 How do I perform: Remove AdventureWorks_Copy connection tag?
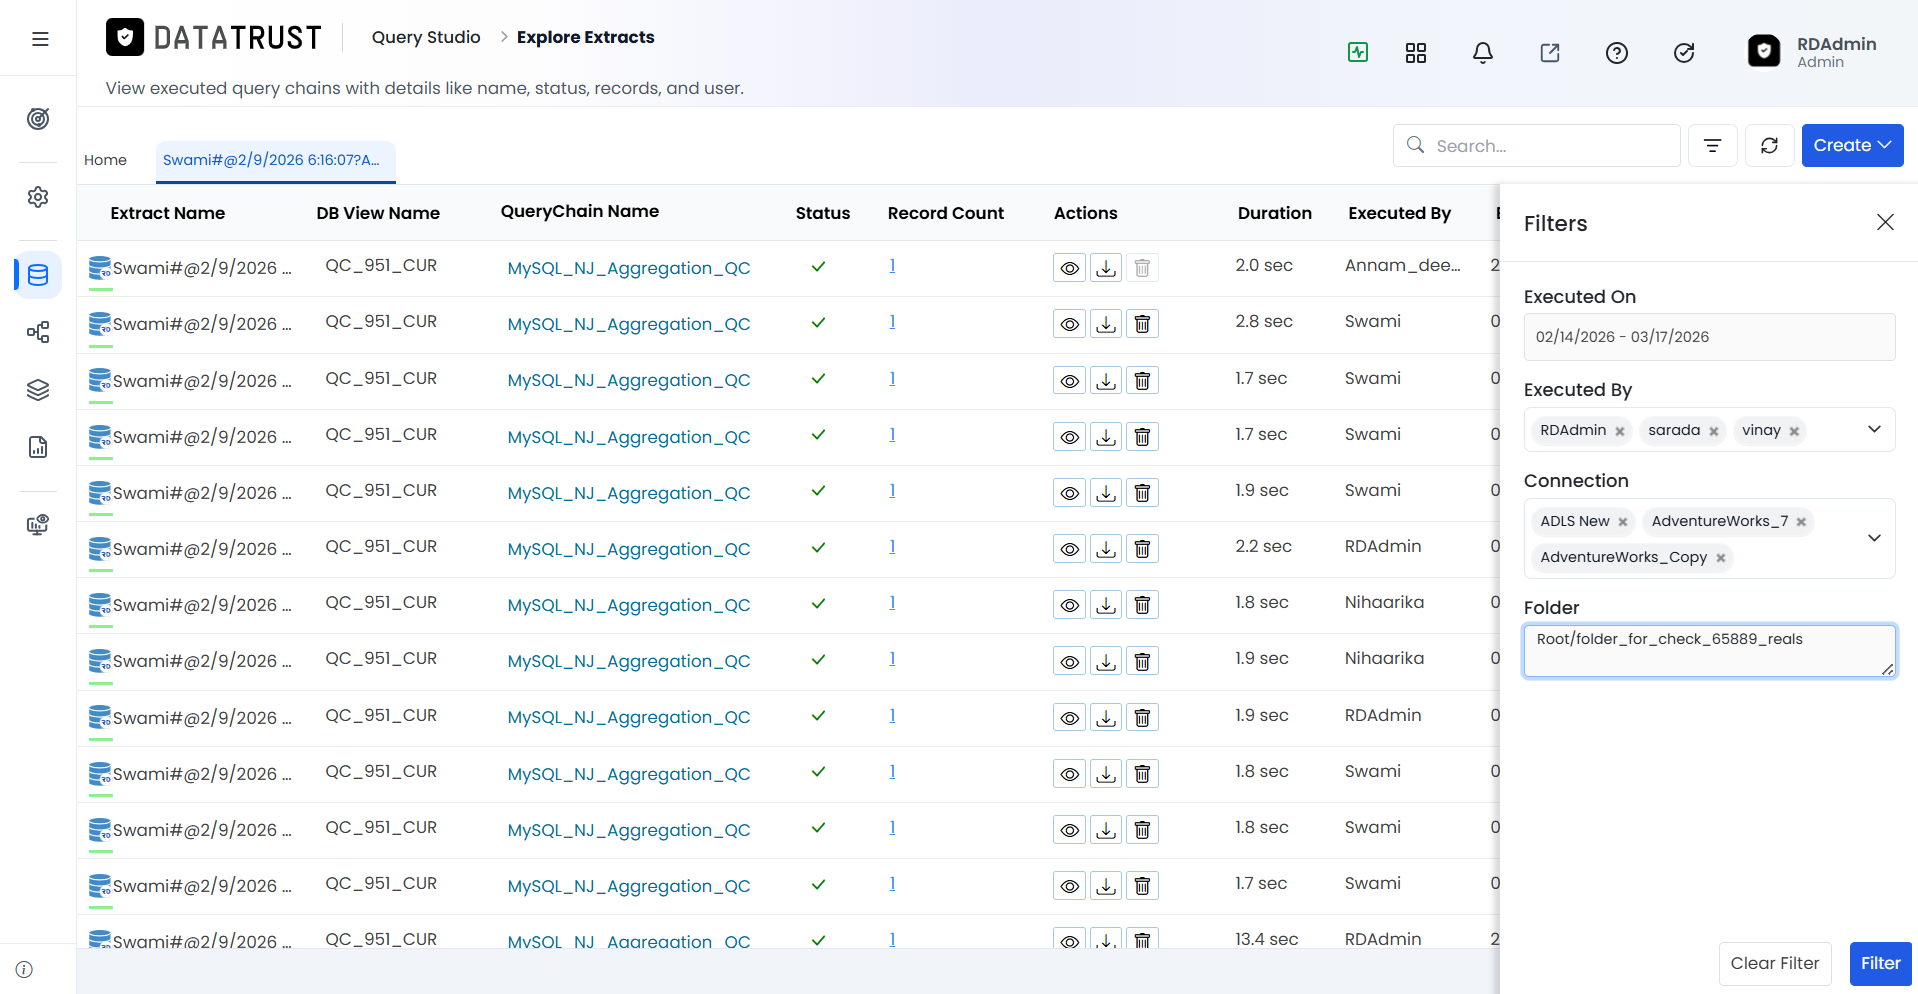coord(1721,558)
